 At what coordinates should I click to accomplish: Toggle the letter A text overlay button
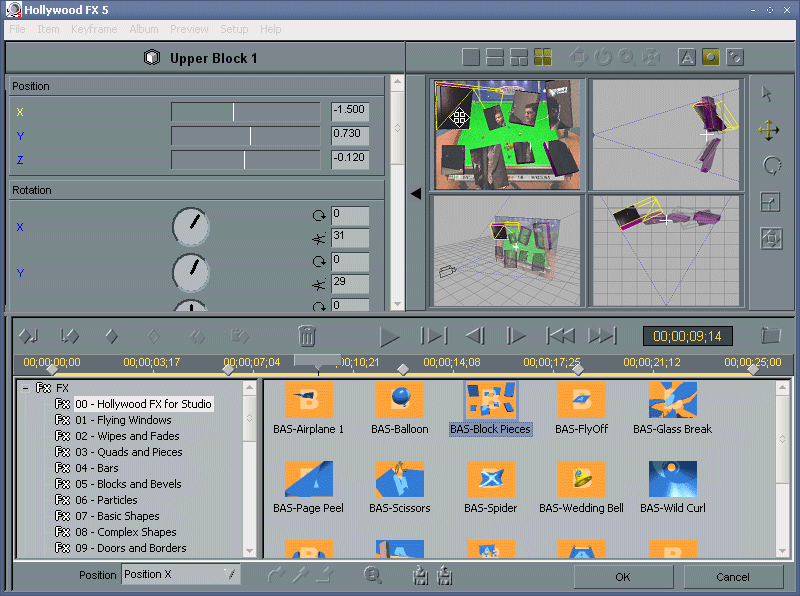(x=687, y=57)
